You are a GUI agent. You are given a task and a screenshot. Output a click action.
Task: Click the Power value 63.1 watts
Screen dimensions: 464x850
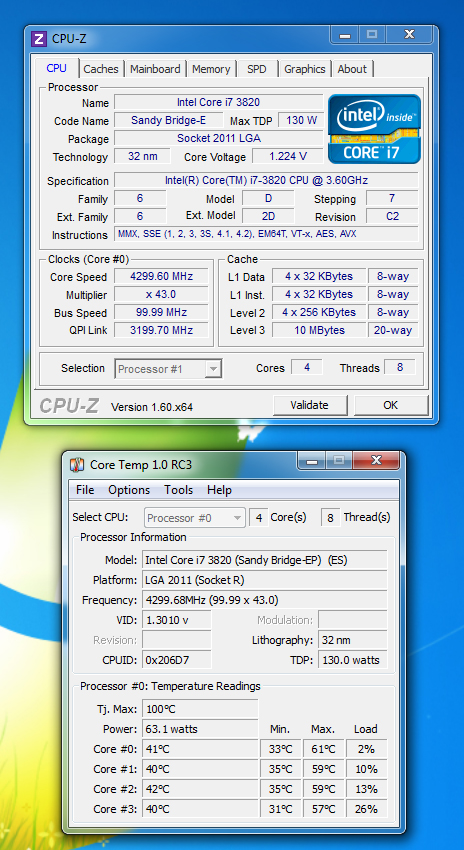click(200, 729)
